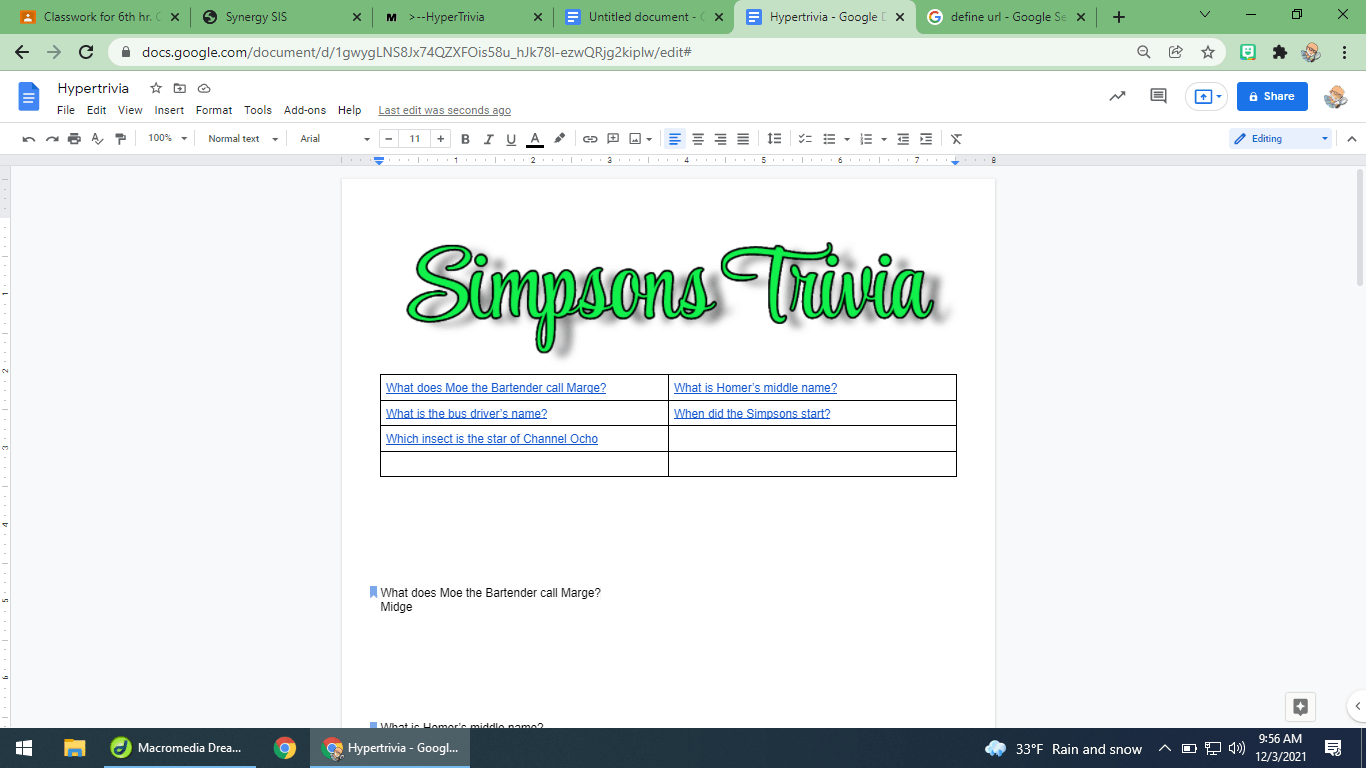Click the font size input field
1366x768 pixels.
click(414, 139)
